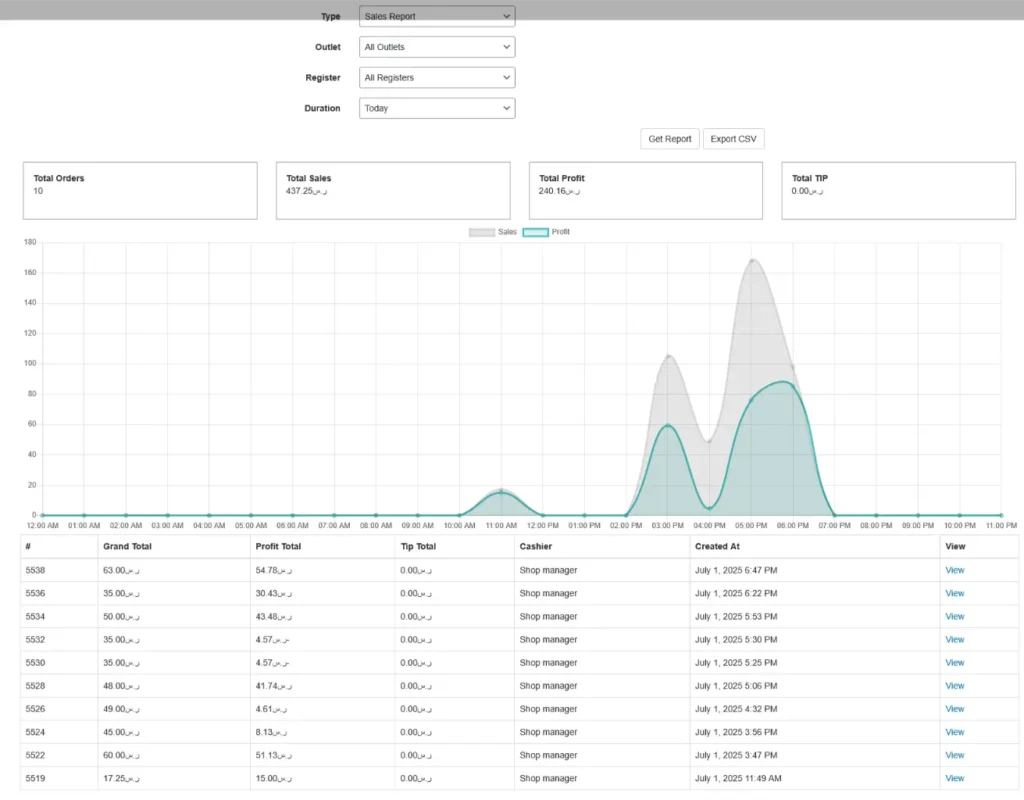Click View link for order 5534
The image size is (1024, 800).
tap(954, 617)
